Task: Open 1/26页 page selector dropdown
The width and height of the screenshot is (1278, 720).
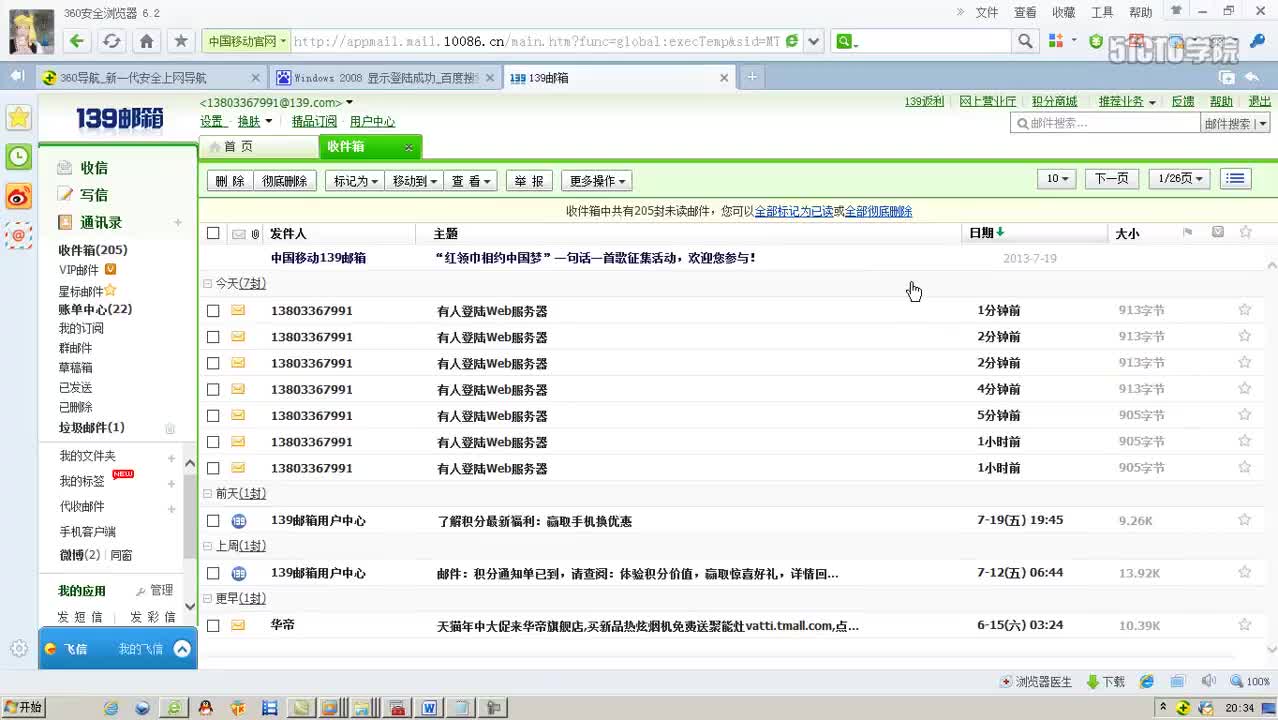Action: coord(1180,179)
